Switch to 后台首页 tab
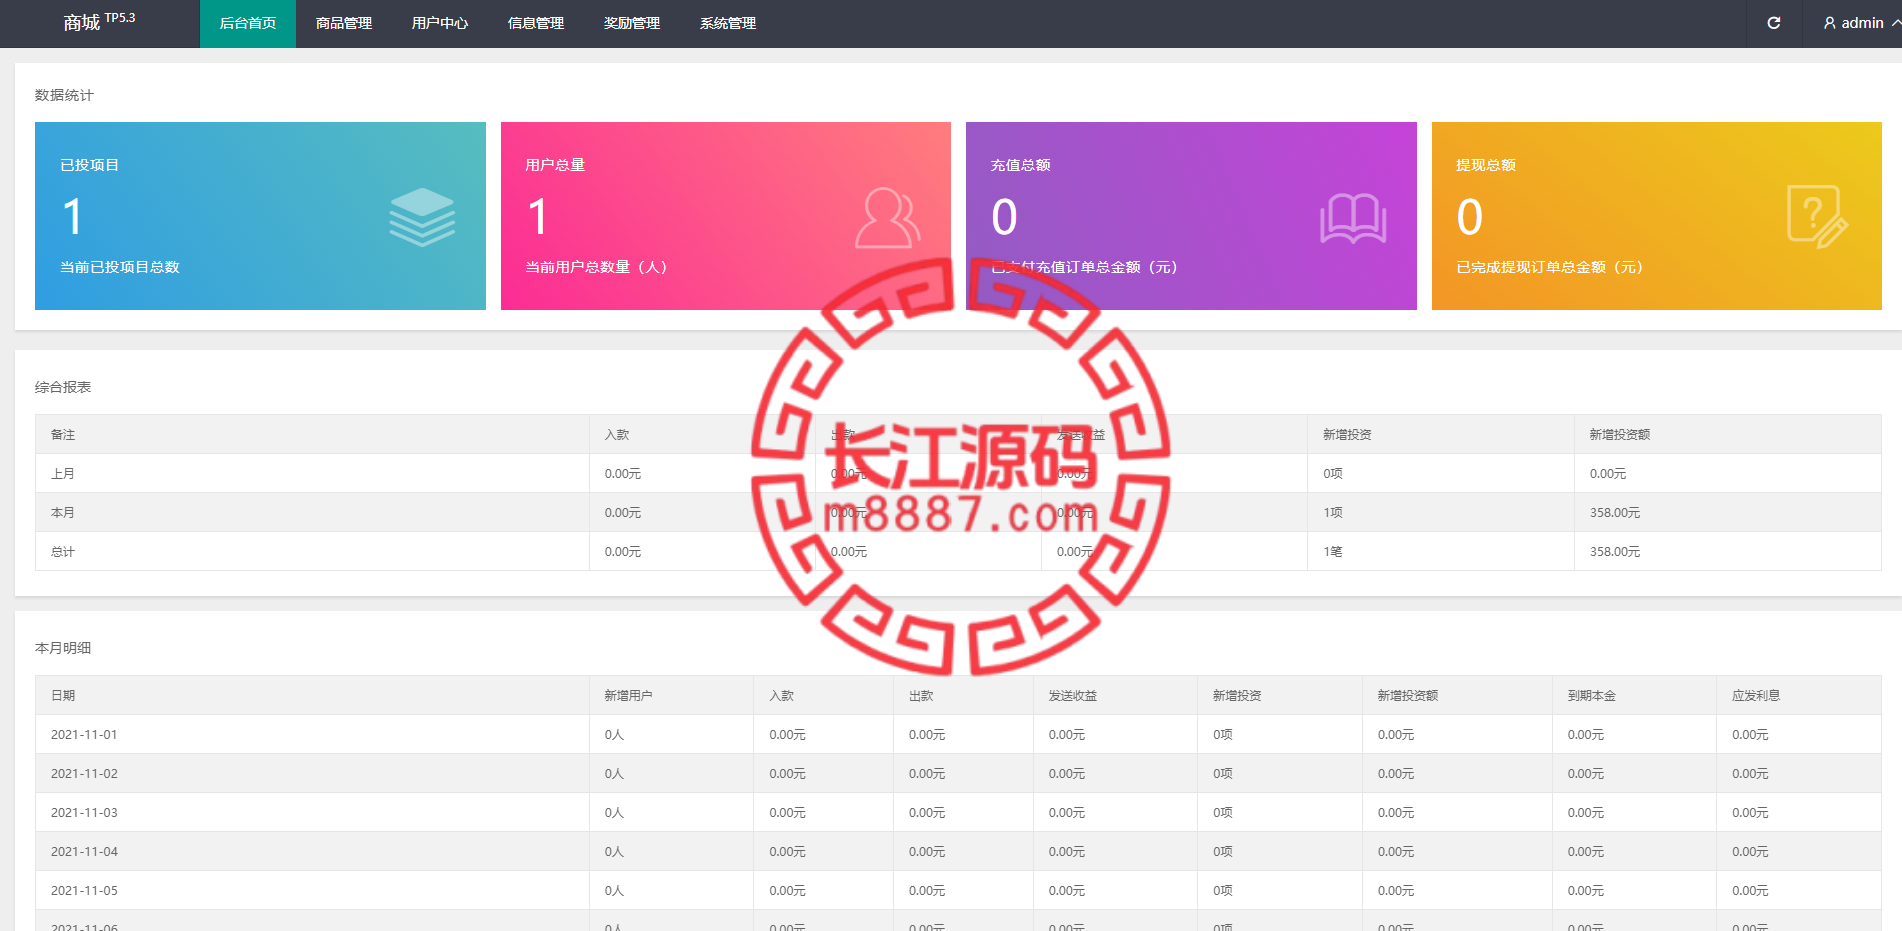 (248, 23)
